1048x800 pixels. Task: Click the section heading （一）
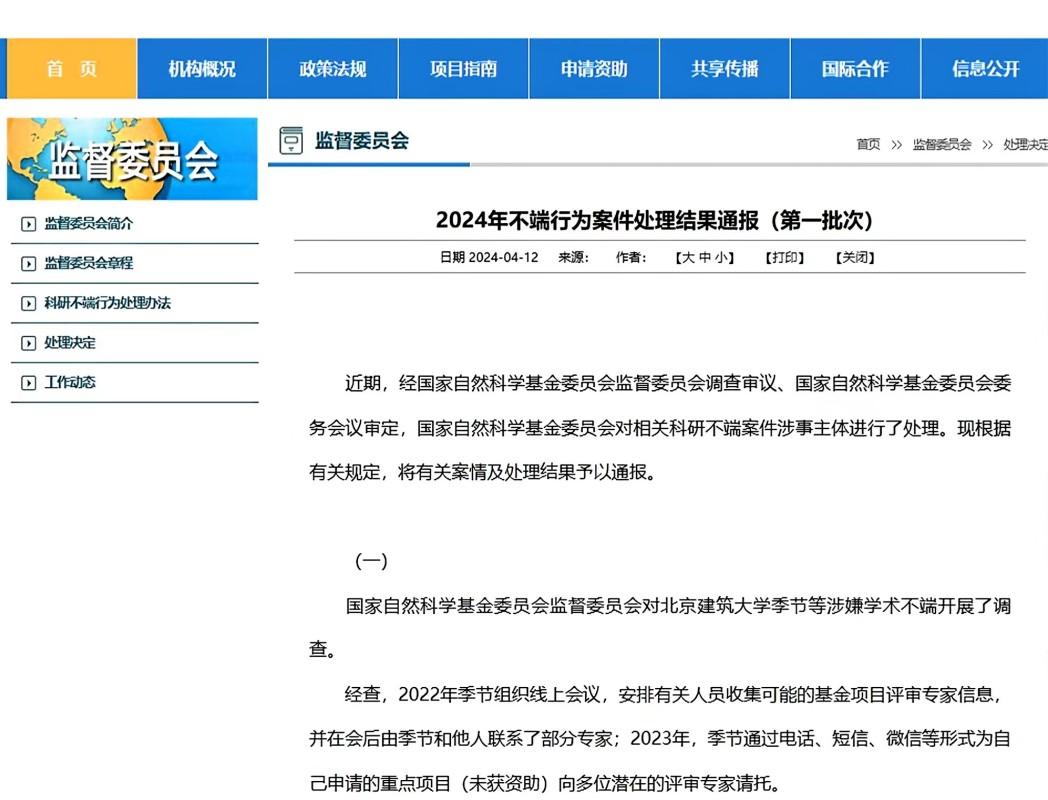point(371,560)
